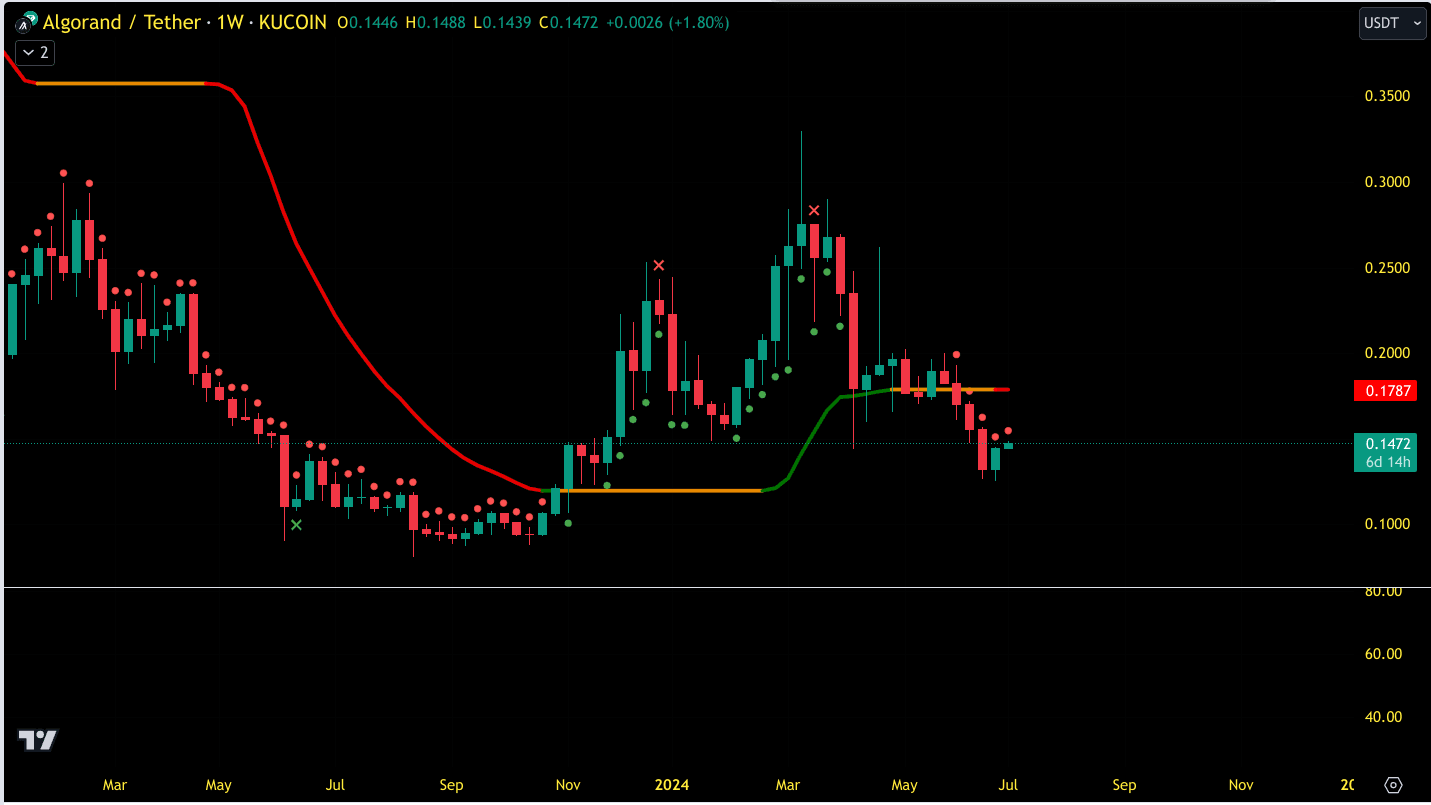Viewport: 1431px width, 805px height.
Task: Click the 2024 label on time axis
Action: pos(672,785)
